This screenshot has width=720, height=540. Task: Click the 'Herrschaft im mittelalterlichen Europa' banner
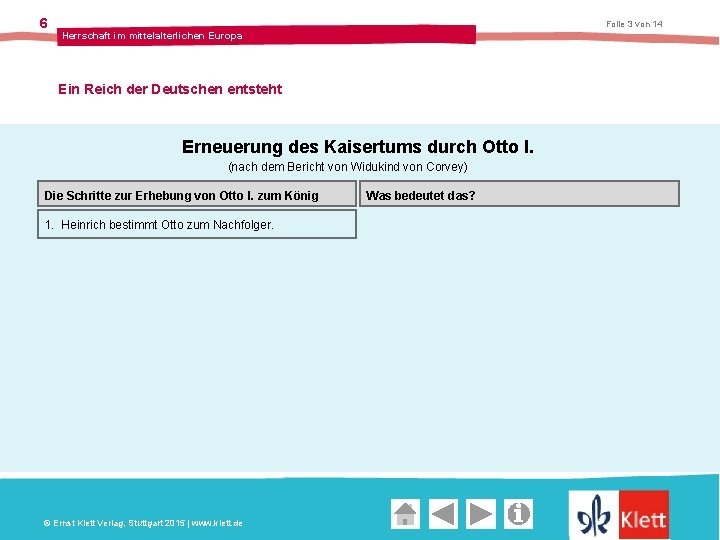pyautogui.click(x=266, y=35)
